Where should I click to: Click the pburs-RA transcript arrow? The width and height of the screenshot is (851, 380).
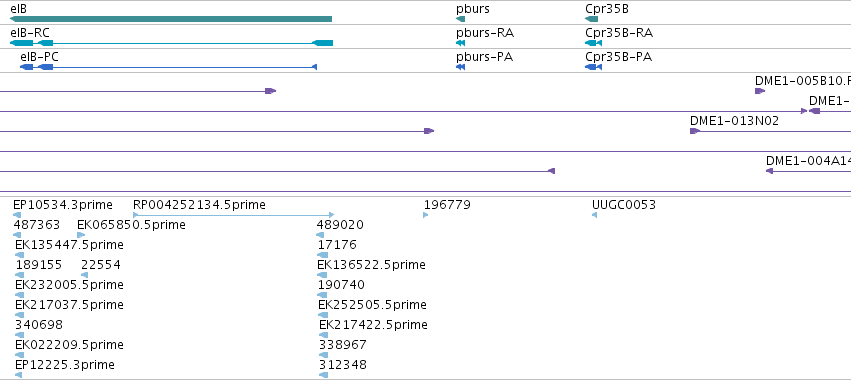[x=461, y=43]
